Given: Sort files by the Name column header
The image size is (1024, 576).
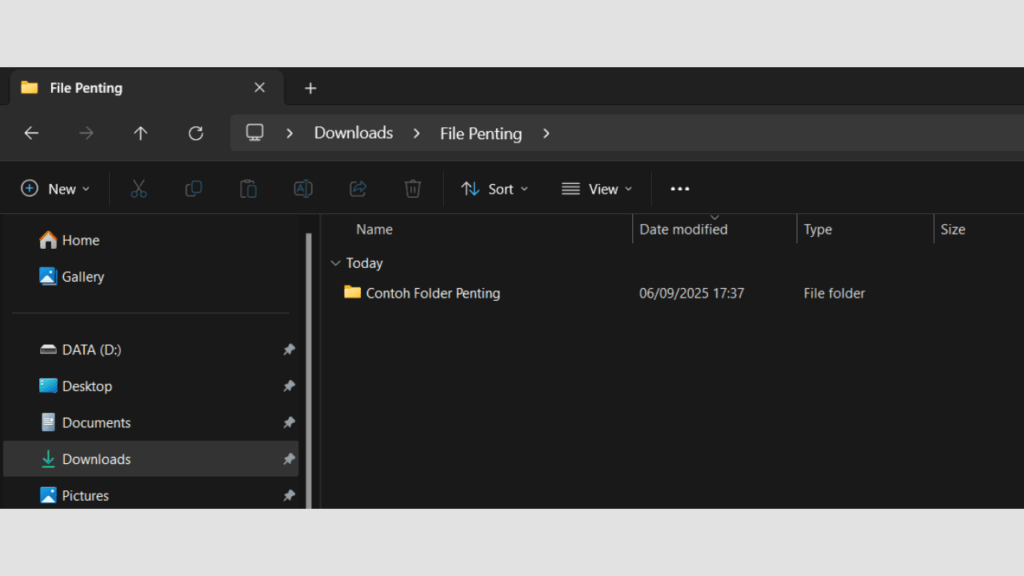Looking at the screenshot, I should pyautogui.click(x=374, y=229).
